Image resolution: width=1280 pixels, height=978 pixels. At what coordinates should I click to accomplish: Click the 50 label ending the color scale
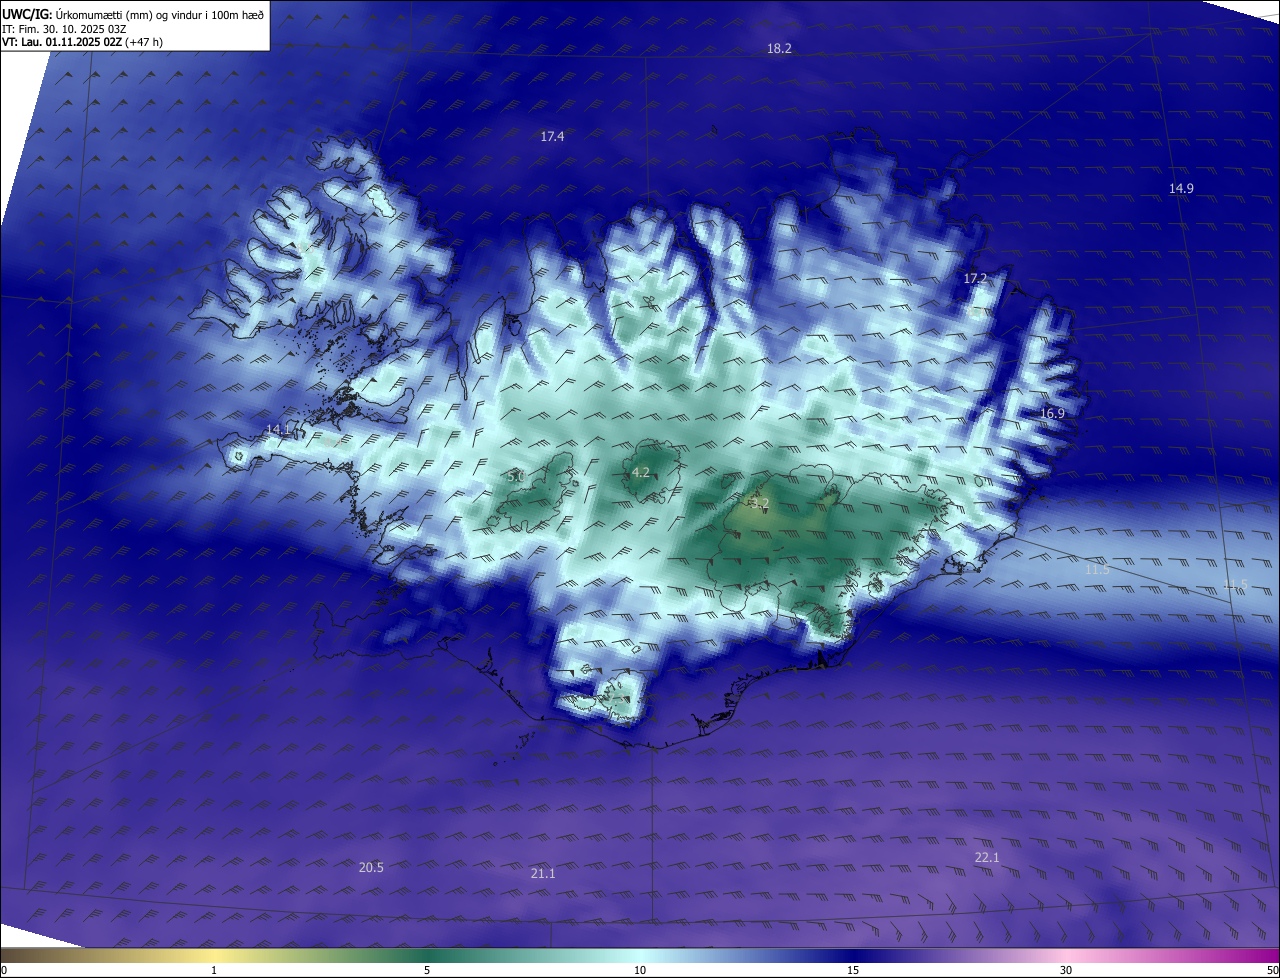(1271, 970)
